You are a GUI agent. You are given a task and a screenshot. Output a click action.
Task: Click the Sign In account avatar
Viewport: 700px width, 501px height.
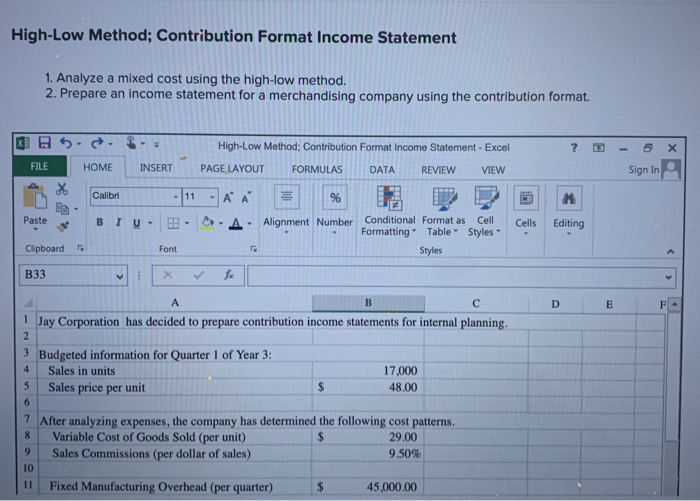point(671,169)
